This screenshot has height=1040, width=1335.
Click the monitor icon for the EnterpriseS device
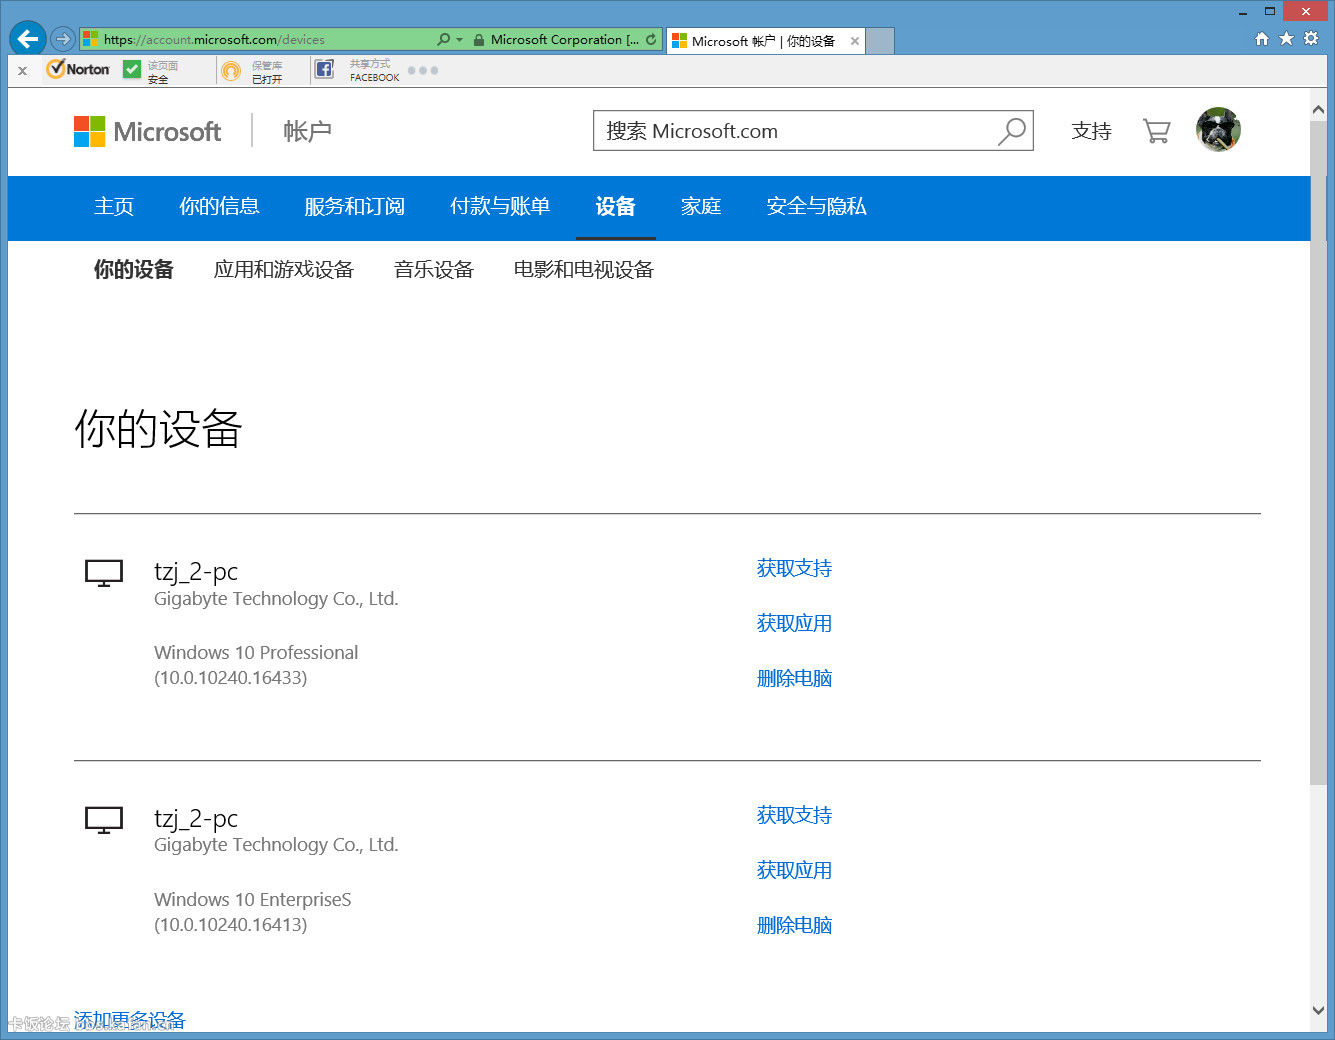[104, 820]
